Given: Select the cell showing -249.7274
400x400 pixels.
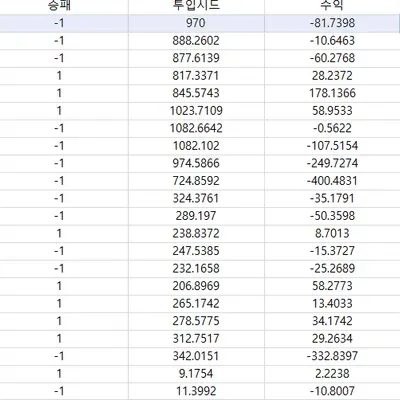Looking at the screenshot, I should (332, 163).
